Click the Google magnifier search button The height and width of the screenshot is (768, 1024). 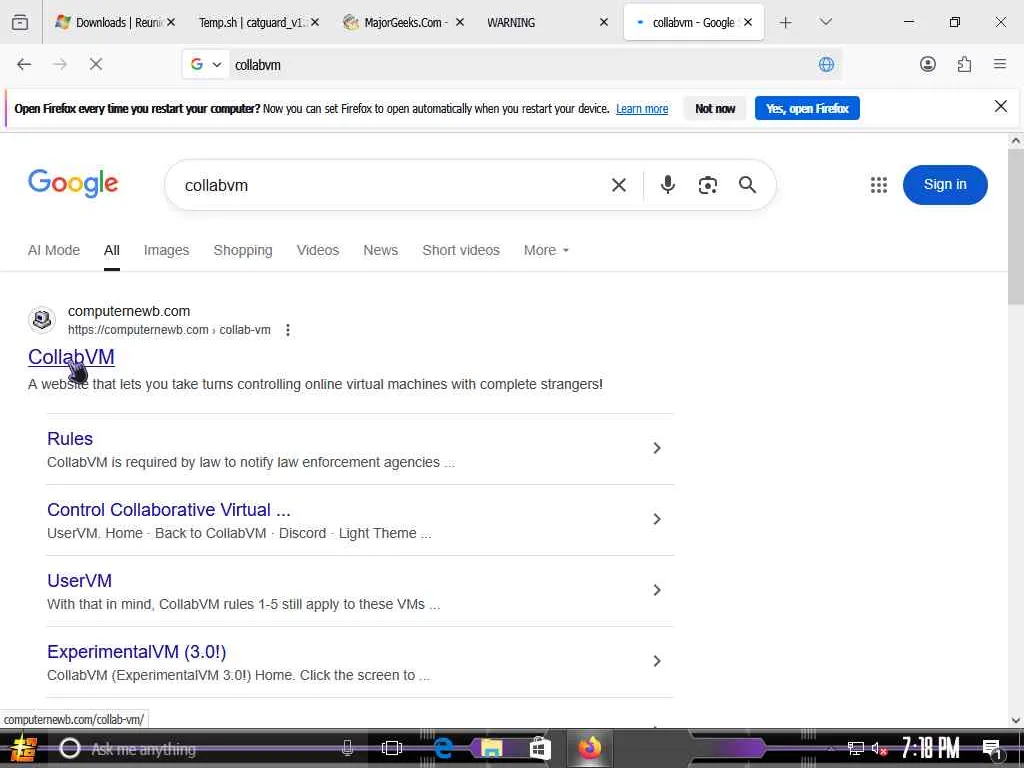pyautogui.click(x=748, y=185)
